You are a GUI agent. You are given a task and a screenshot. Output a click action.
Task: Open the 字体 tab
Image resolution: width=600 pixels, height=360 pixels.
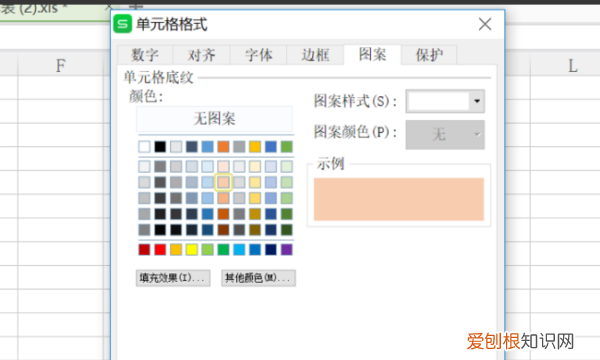258,55
